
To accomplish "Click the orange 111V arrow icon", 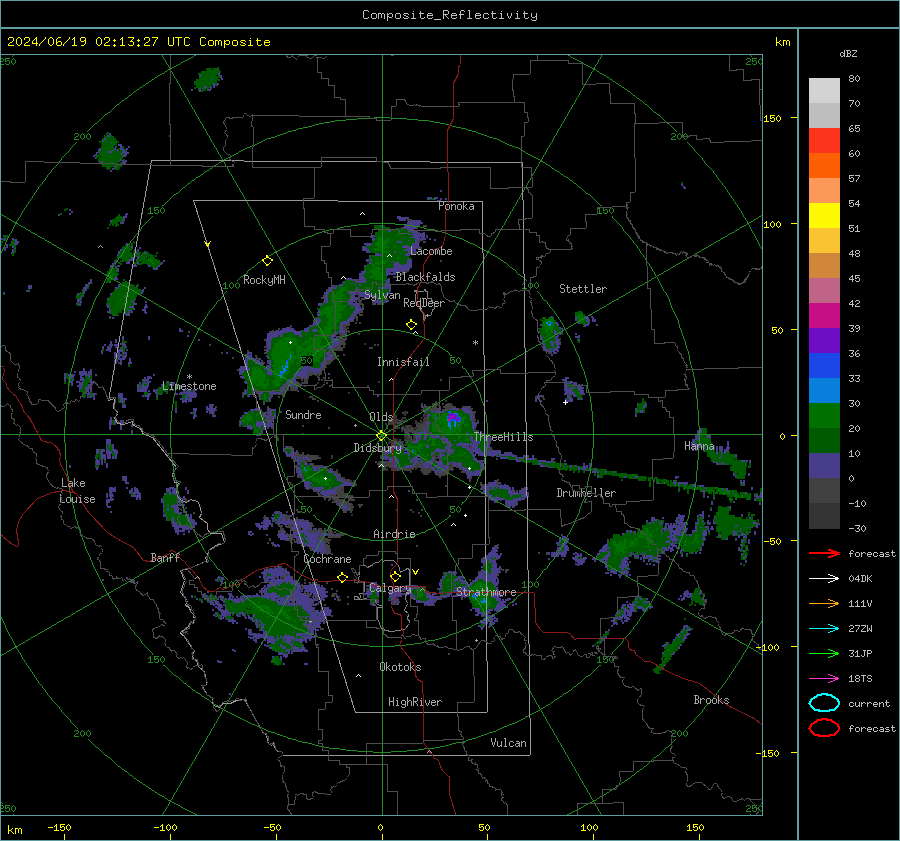I will click(824, 603).
